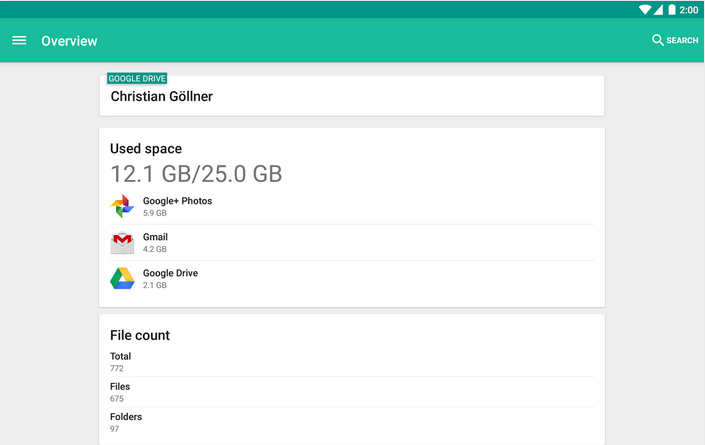This screenshot has width=705, height=445.
Task: Select the Total 772 file count row
Action: pos(352,361)
